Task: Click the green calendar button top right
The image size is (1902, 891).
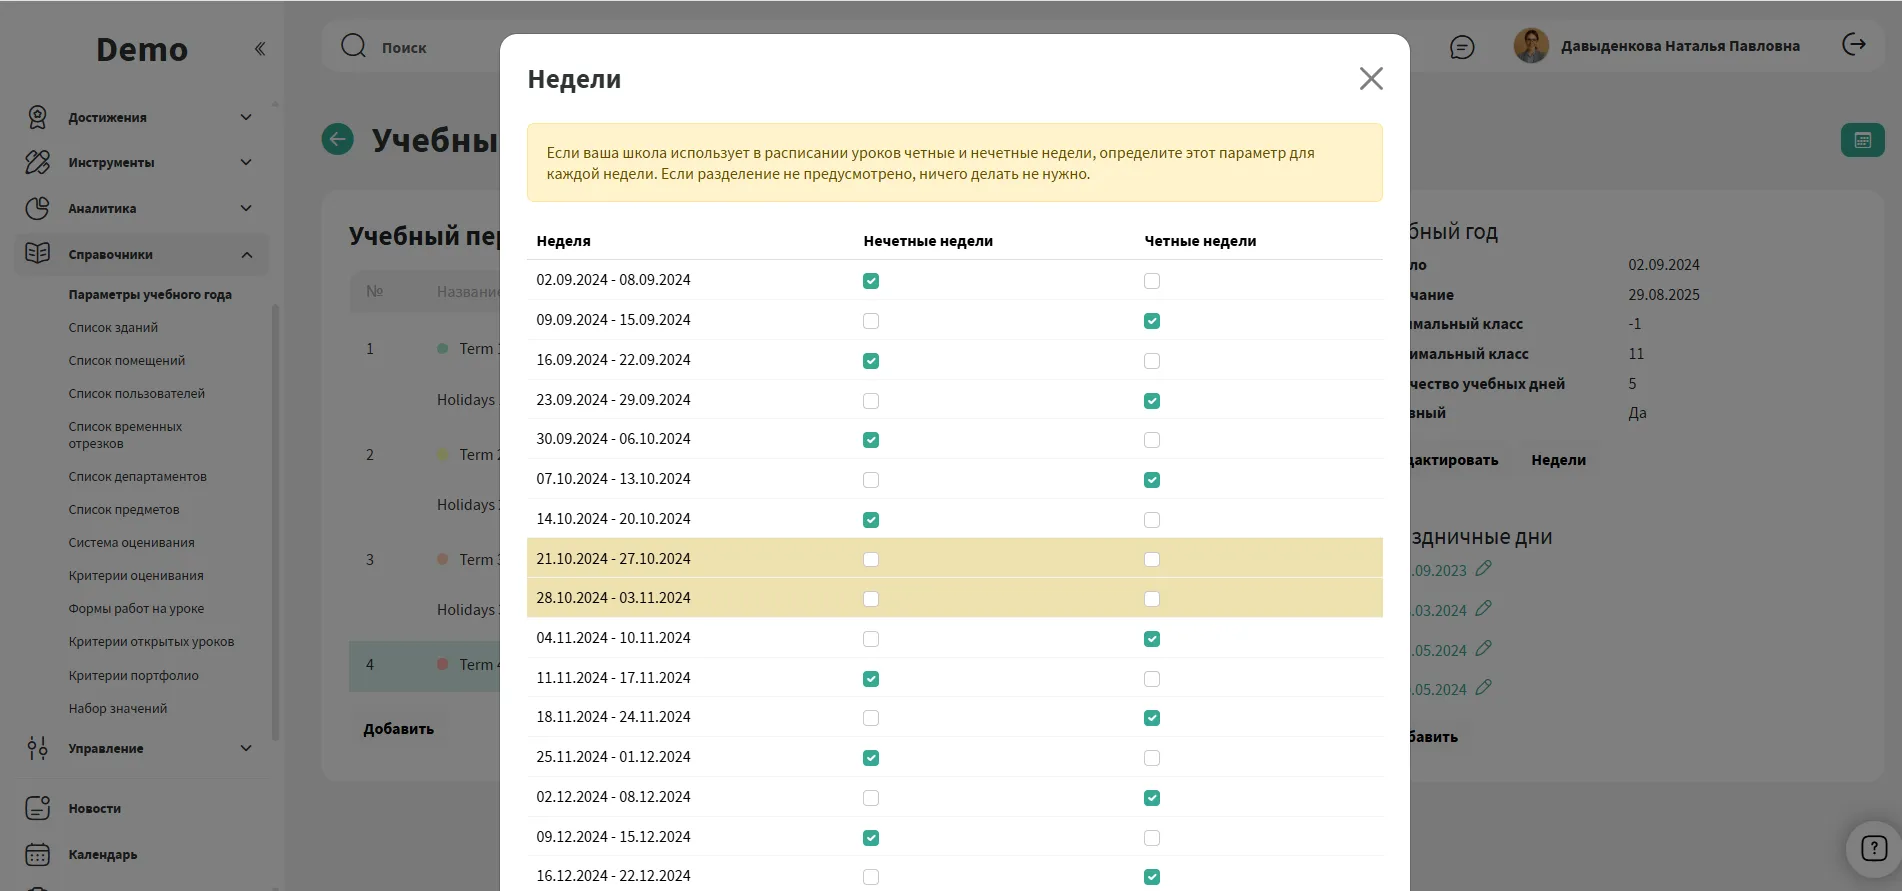Action: click(1862, 140)
